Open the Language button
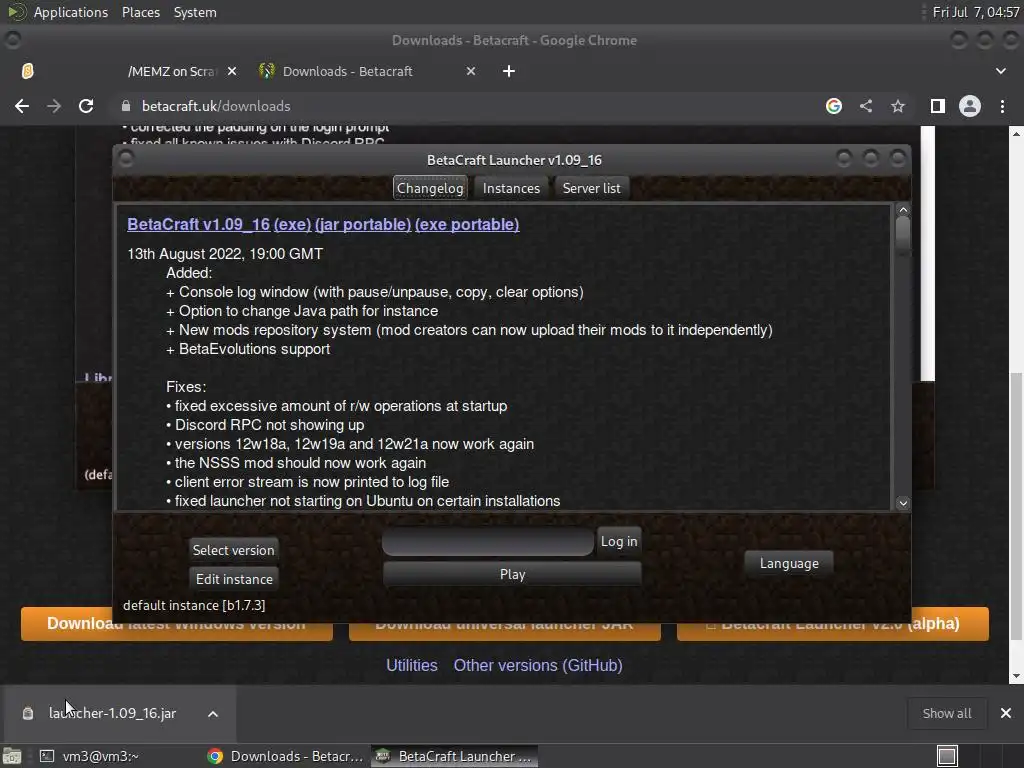The image size is (1024, 768). [x=789, y=563]
